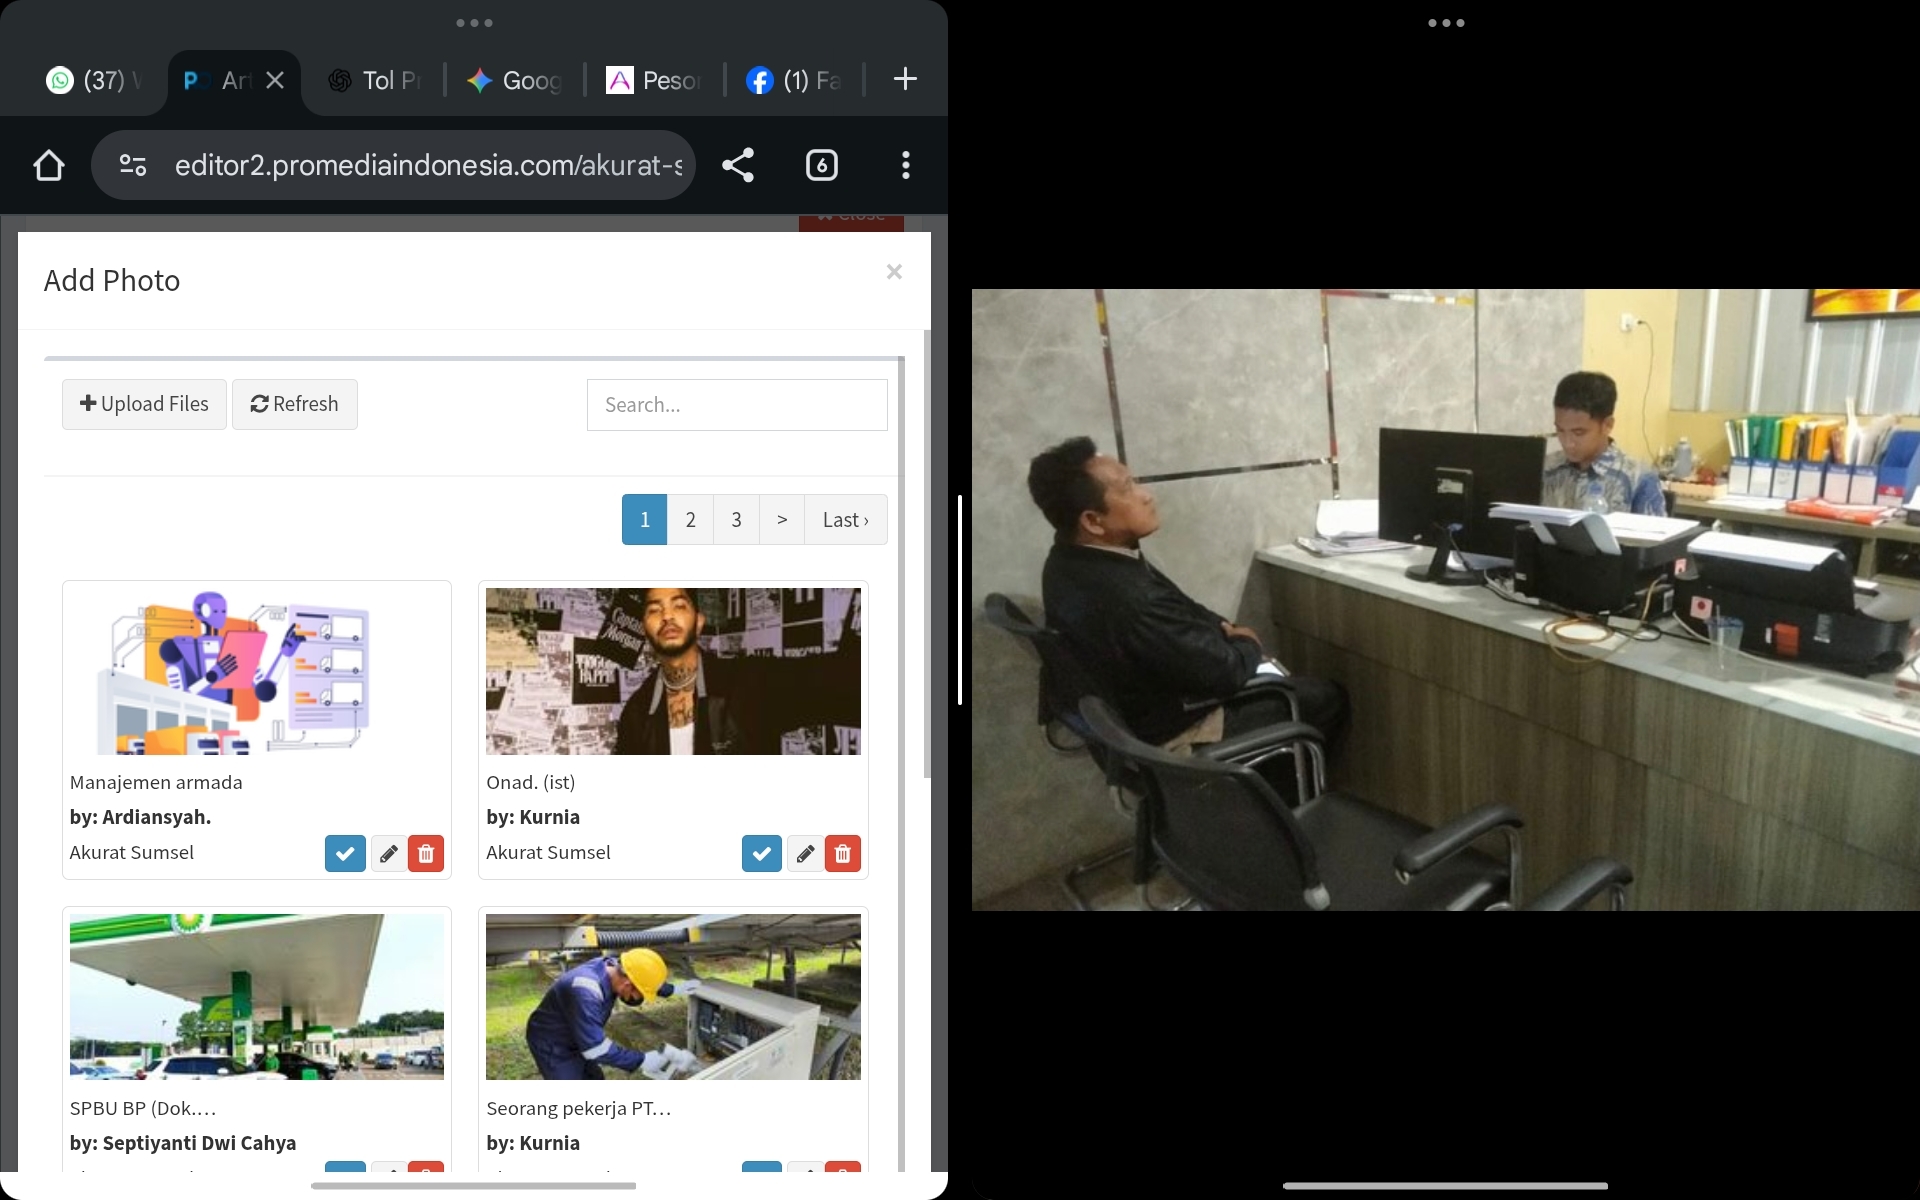This screenshot has height=1200, width=1920.
Task: Select the Onad. (ist) photo thumbnail
Action: click(x=673, y=671)
